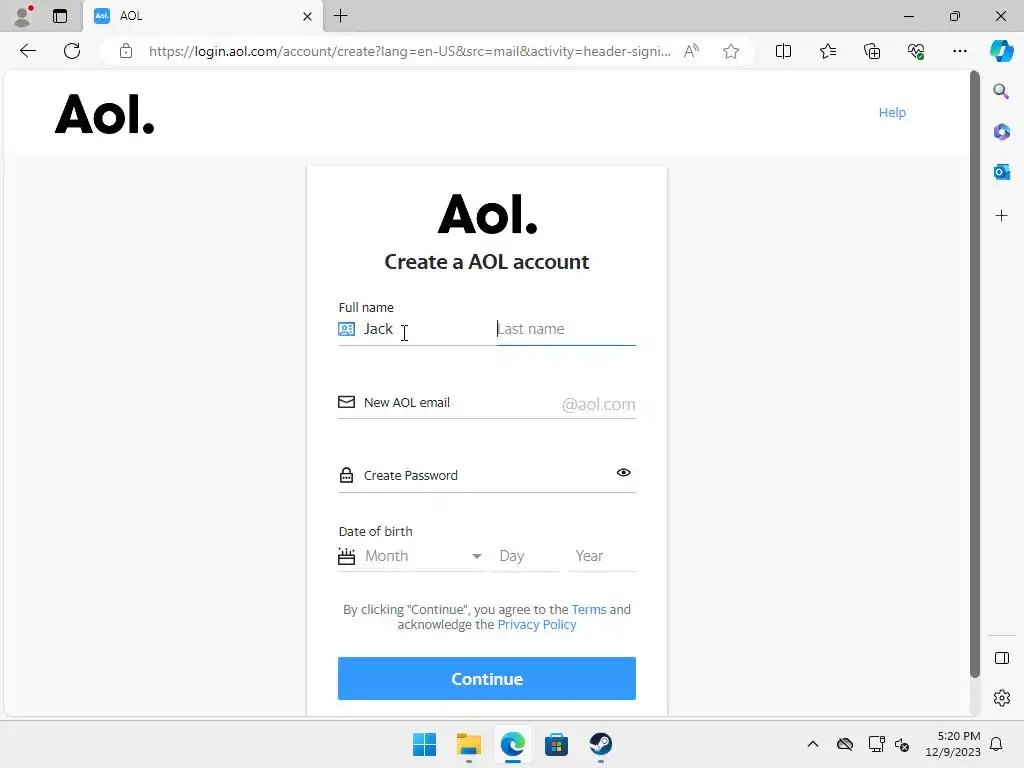Click the page vertical scrollbar
The height and width of the screenshot is (768, 1024).
point(974,375)
